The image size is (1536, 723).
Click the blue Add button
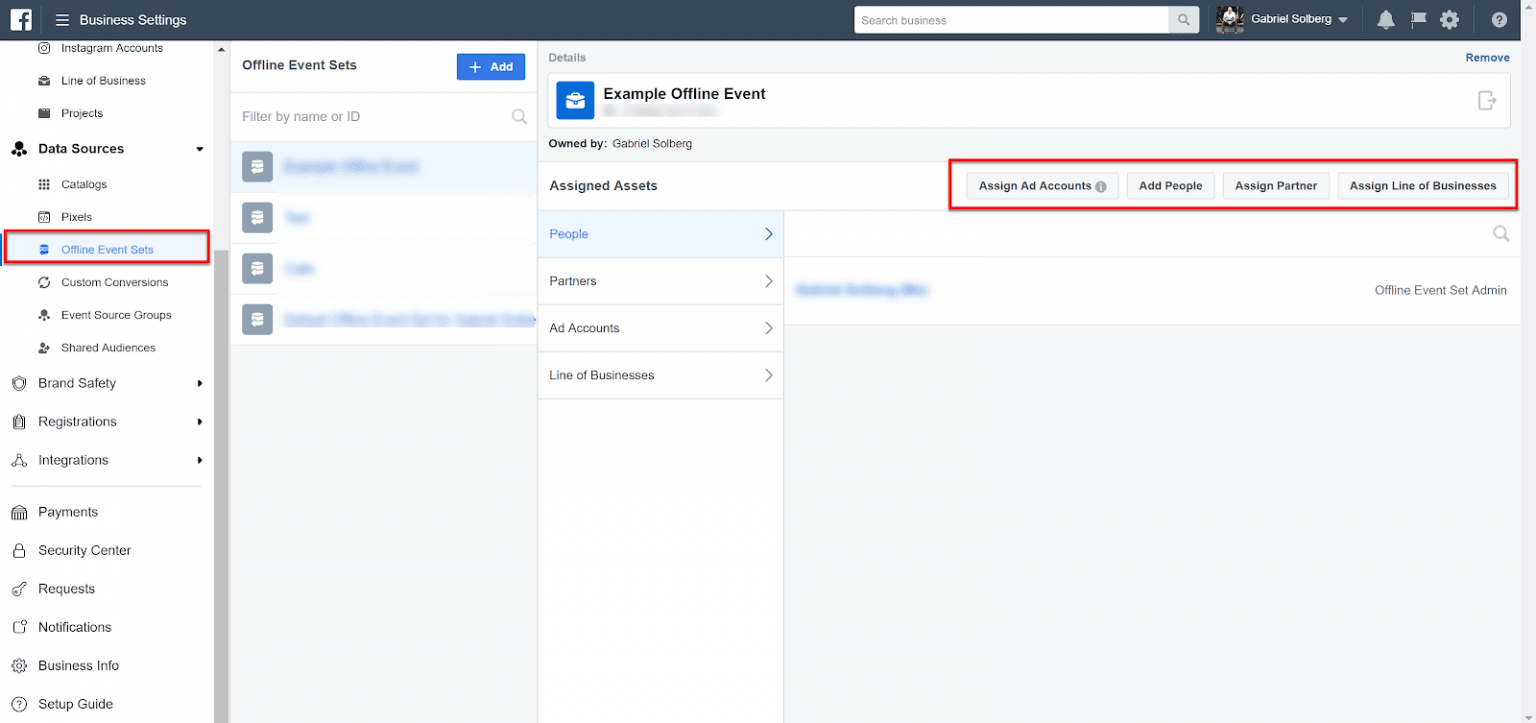(490, 67)
